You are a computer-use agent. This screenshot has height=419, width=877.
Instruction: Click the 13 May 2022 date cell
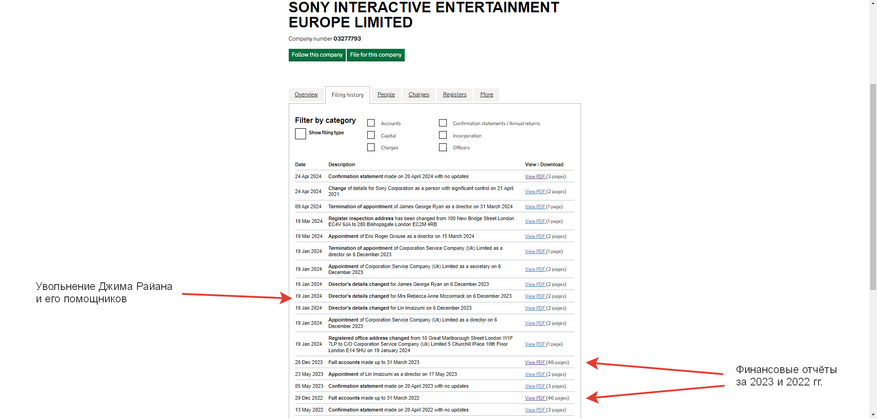[x=309, y=410]
